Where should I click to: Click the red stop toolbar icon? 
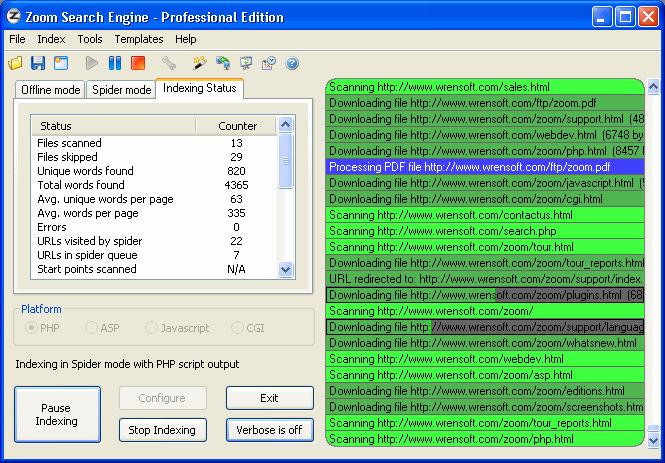(138, 64)
